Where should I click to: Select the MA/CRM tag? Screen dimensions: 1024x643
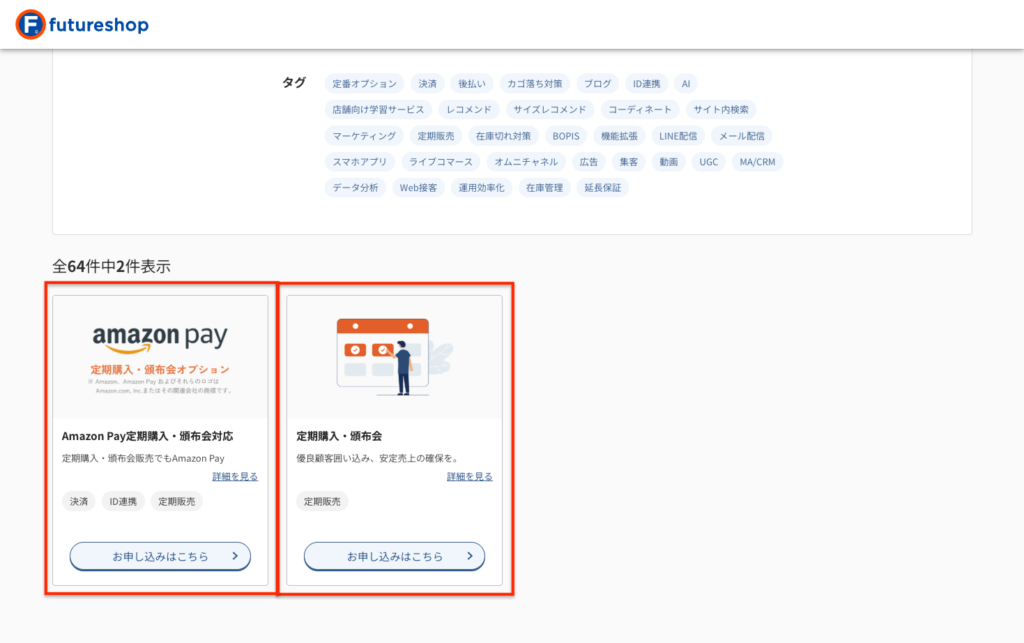click(756, 162)
